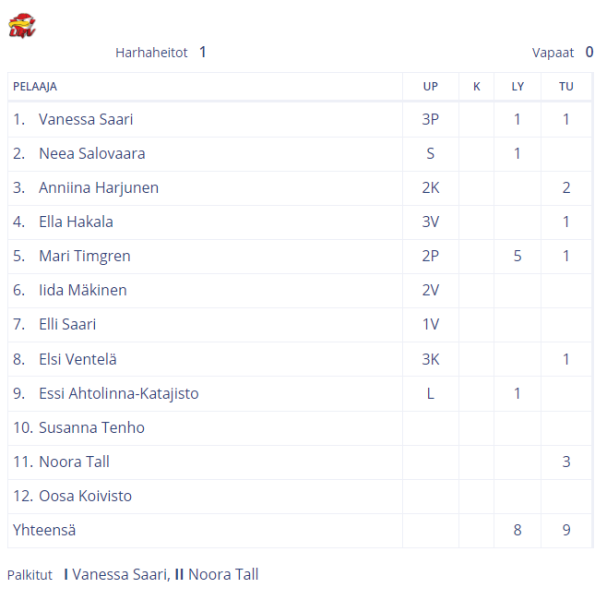
Task: Click Iida Mäkinen's name
Action: tap(83, 290)
